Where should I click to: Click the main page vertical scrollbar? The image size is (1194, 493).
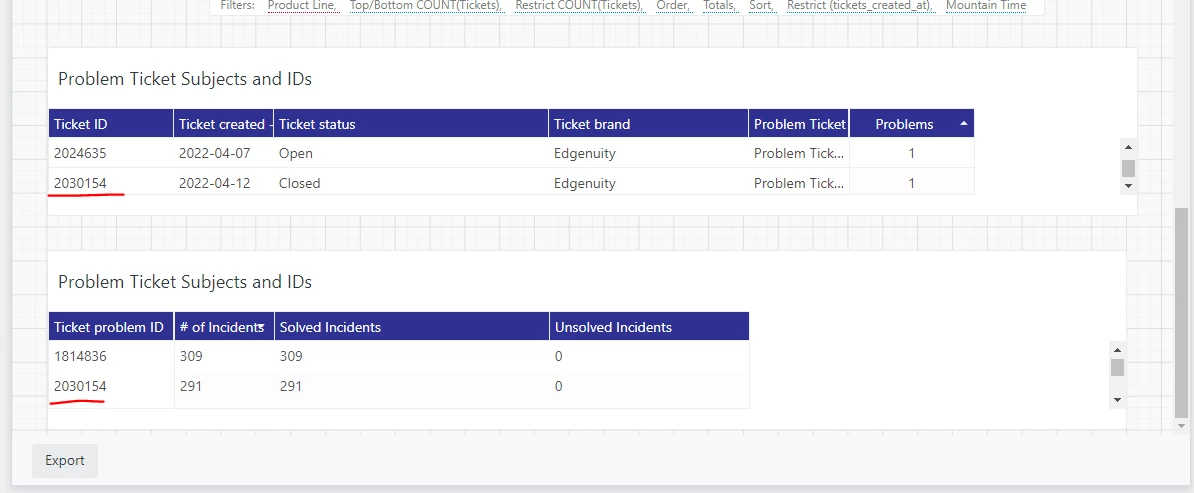point(1181,312)
